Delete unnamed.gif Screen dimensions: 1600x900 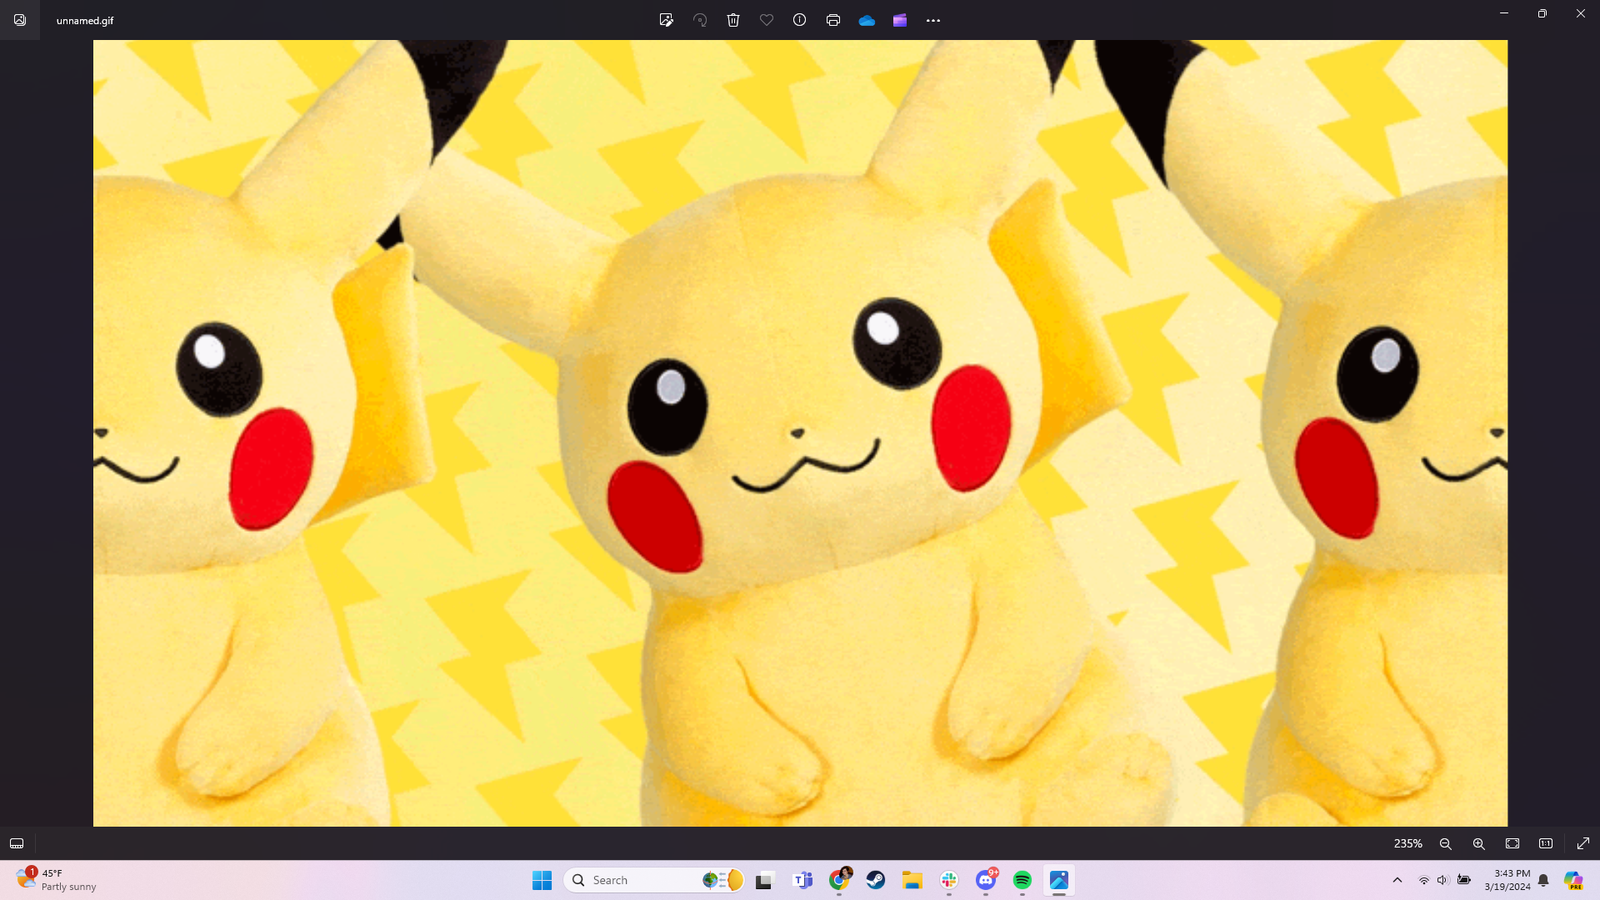pos(733,20)
